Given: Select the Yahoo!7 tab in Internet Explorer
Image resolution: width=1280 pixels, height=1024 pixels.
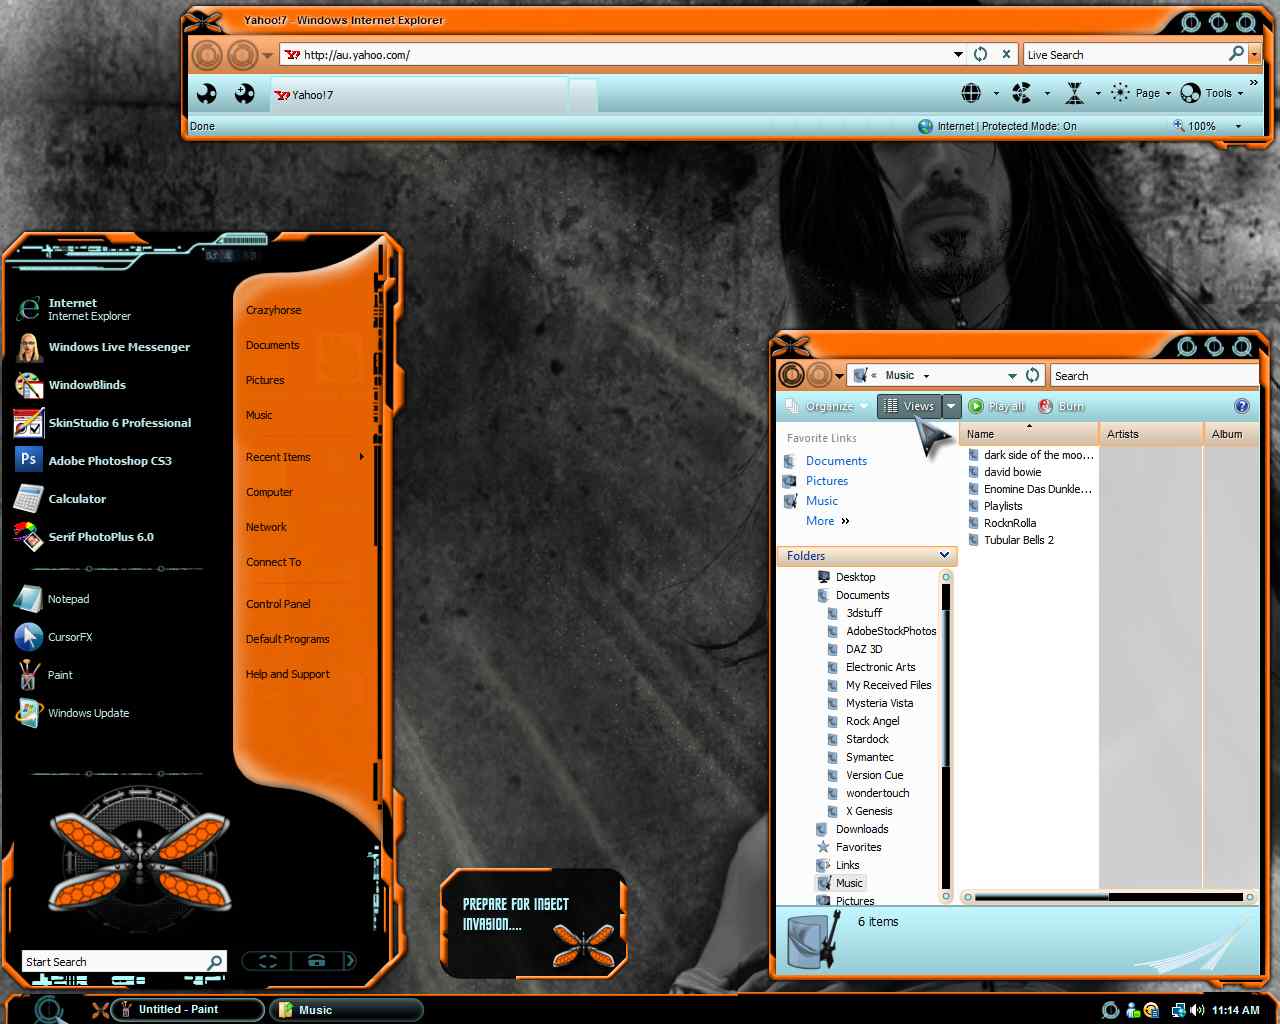Looking at the screenshot, I should coord(419,95).
